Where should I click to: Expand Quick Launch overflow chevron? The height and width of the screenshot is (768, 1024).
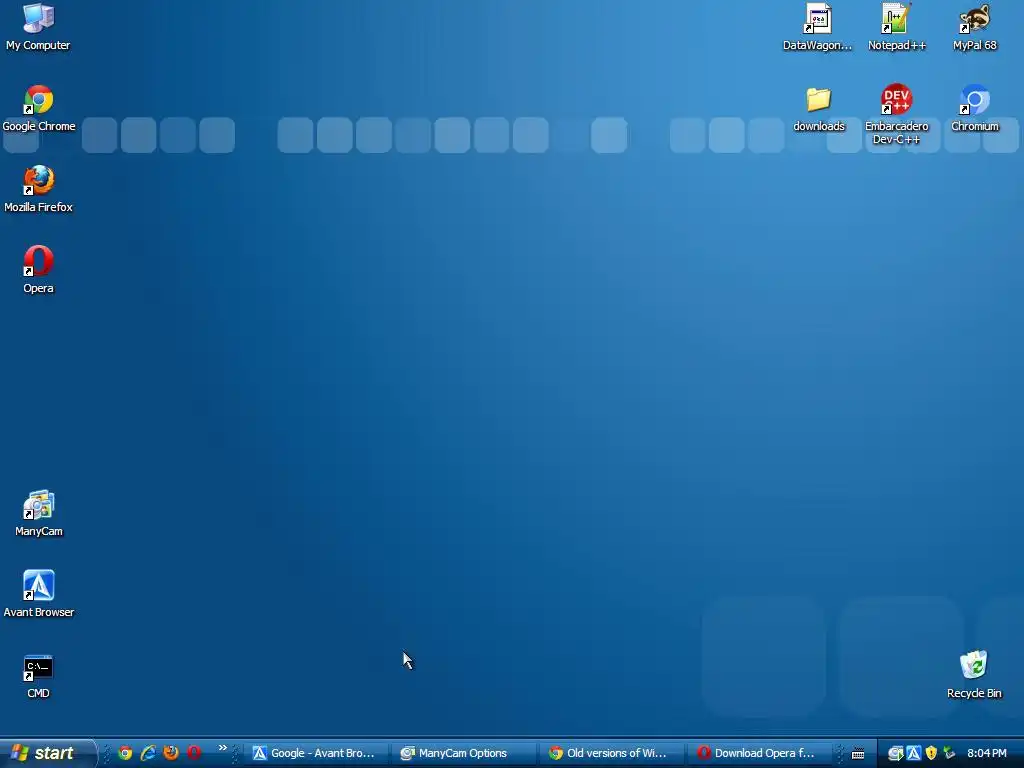click(223, 748)
